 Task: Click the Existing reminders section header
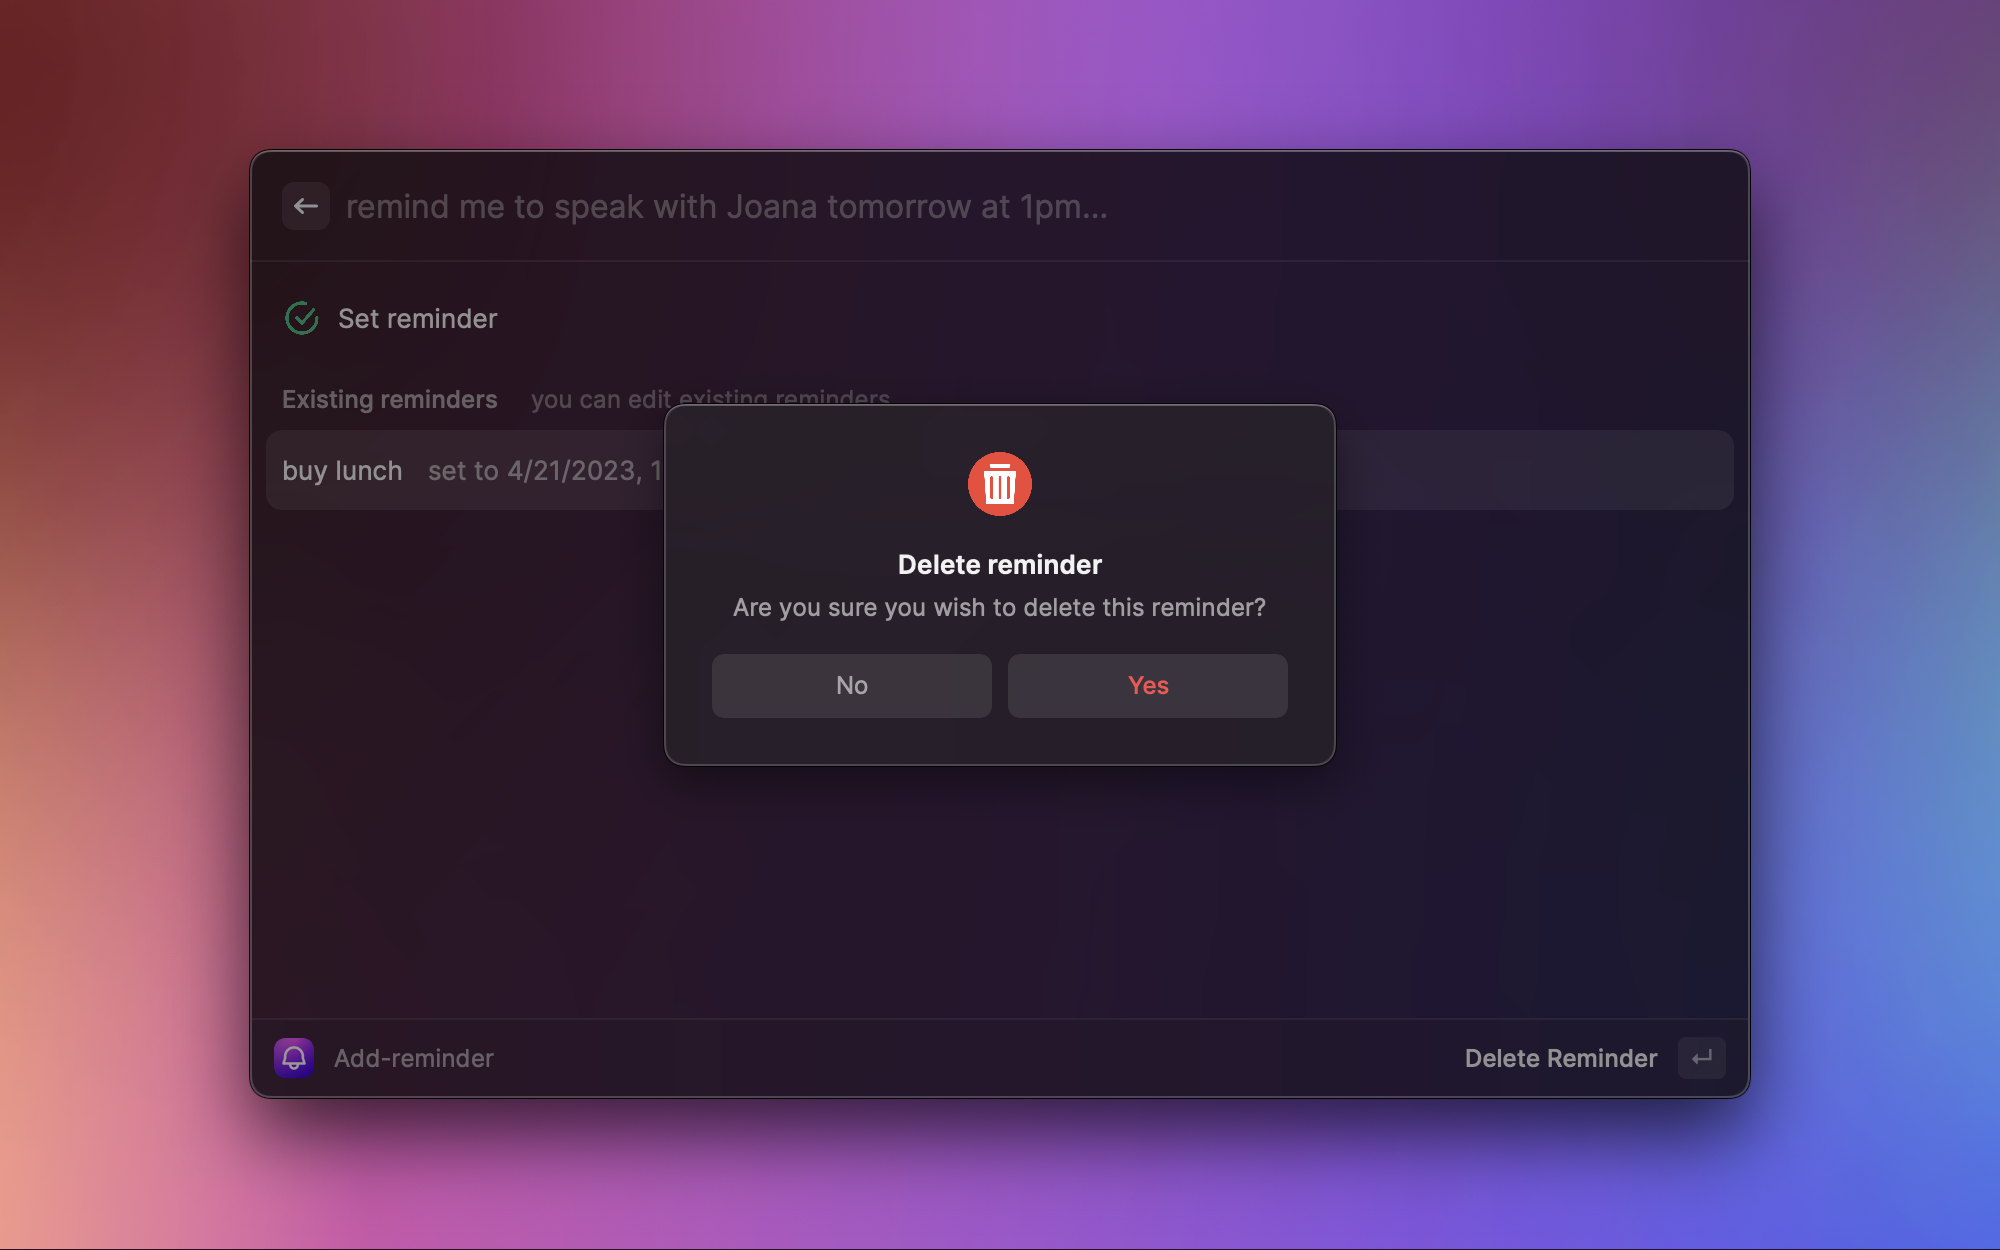pos(389,399)
